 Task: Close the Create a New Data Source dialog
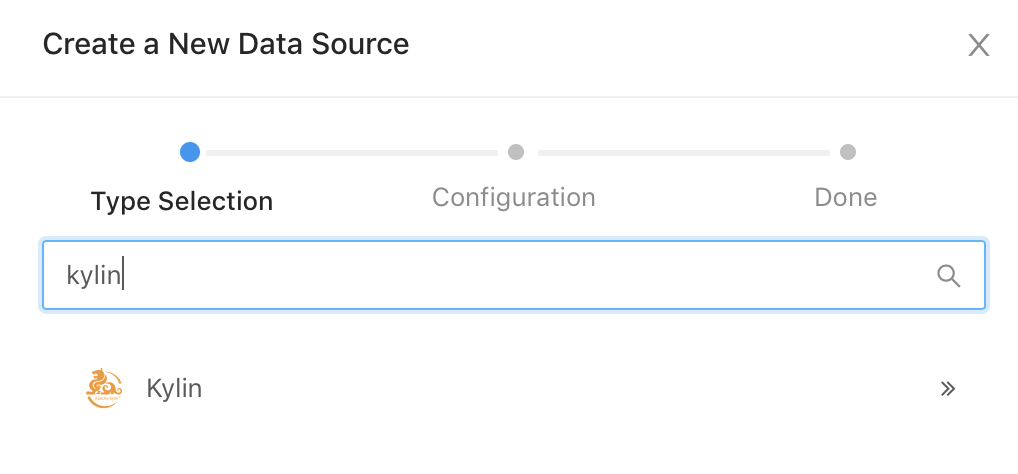click(978, 45)
